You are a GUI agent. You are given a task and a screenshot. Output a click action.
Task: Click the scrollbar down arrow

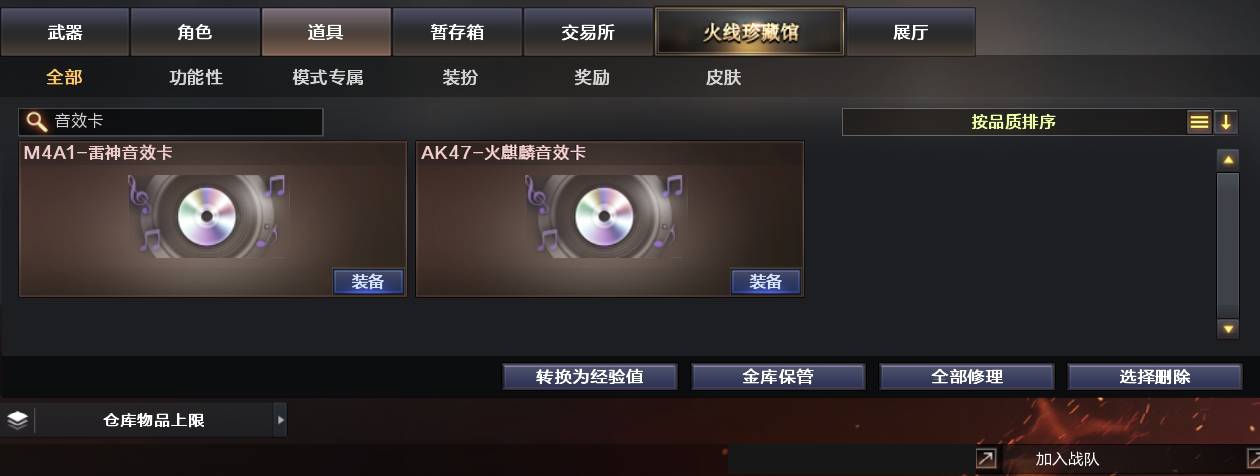[1228, 328]
